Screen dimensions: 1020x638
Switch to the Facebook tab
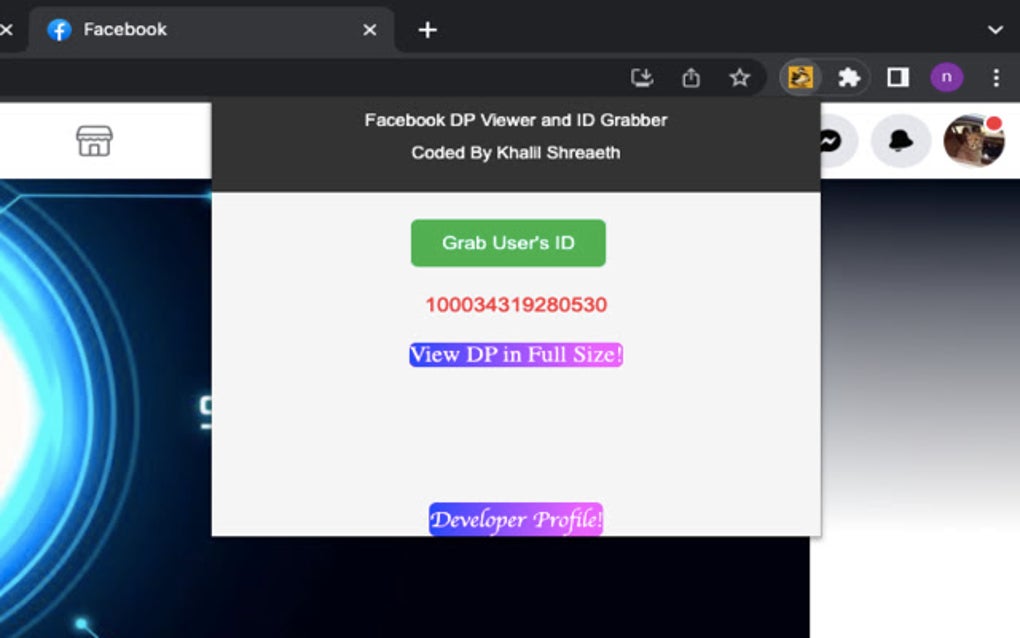211,29
